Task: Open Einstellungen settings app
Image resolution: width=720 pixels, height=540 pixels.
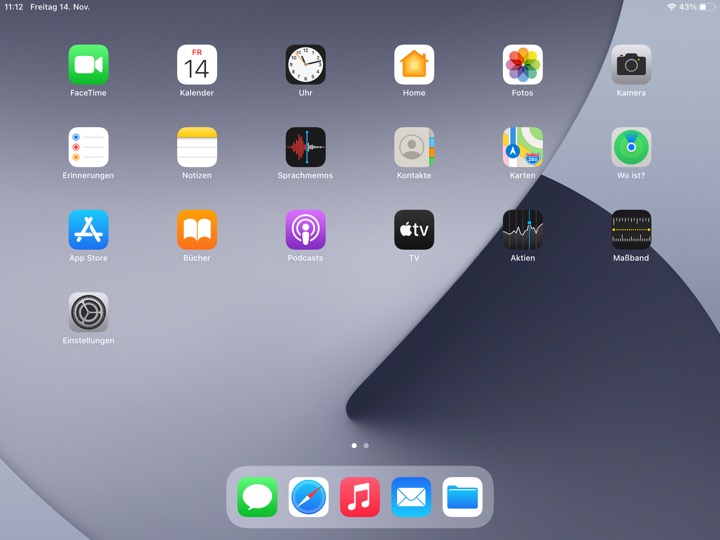Action: pyautogui.click(x=88, y=312)
